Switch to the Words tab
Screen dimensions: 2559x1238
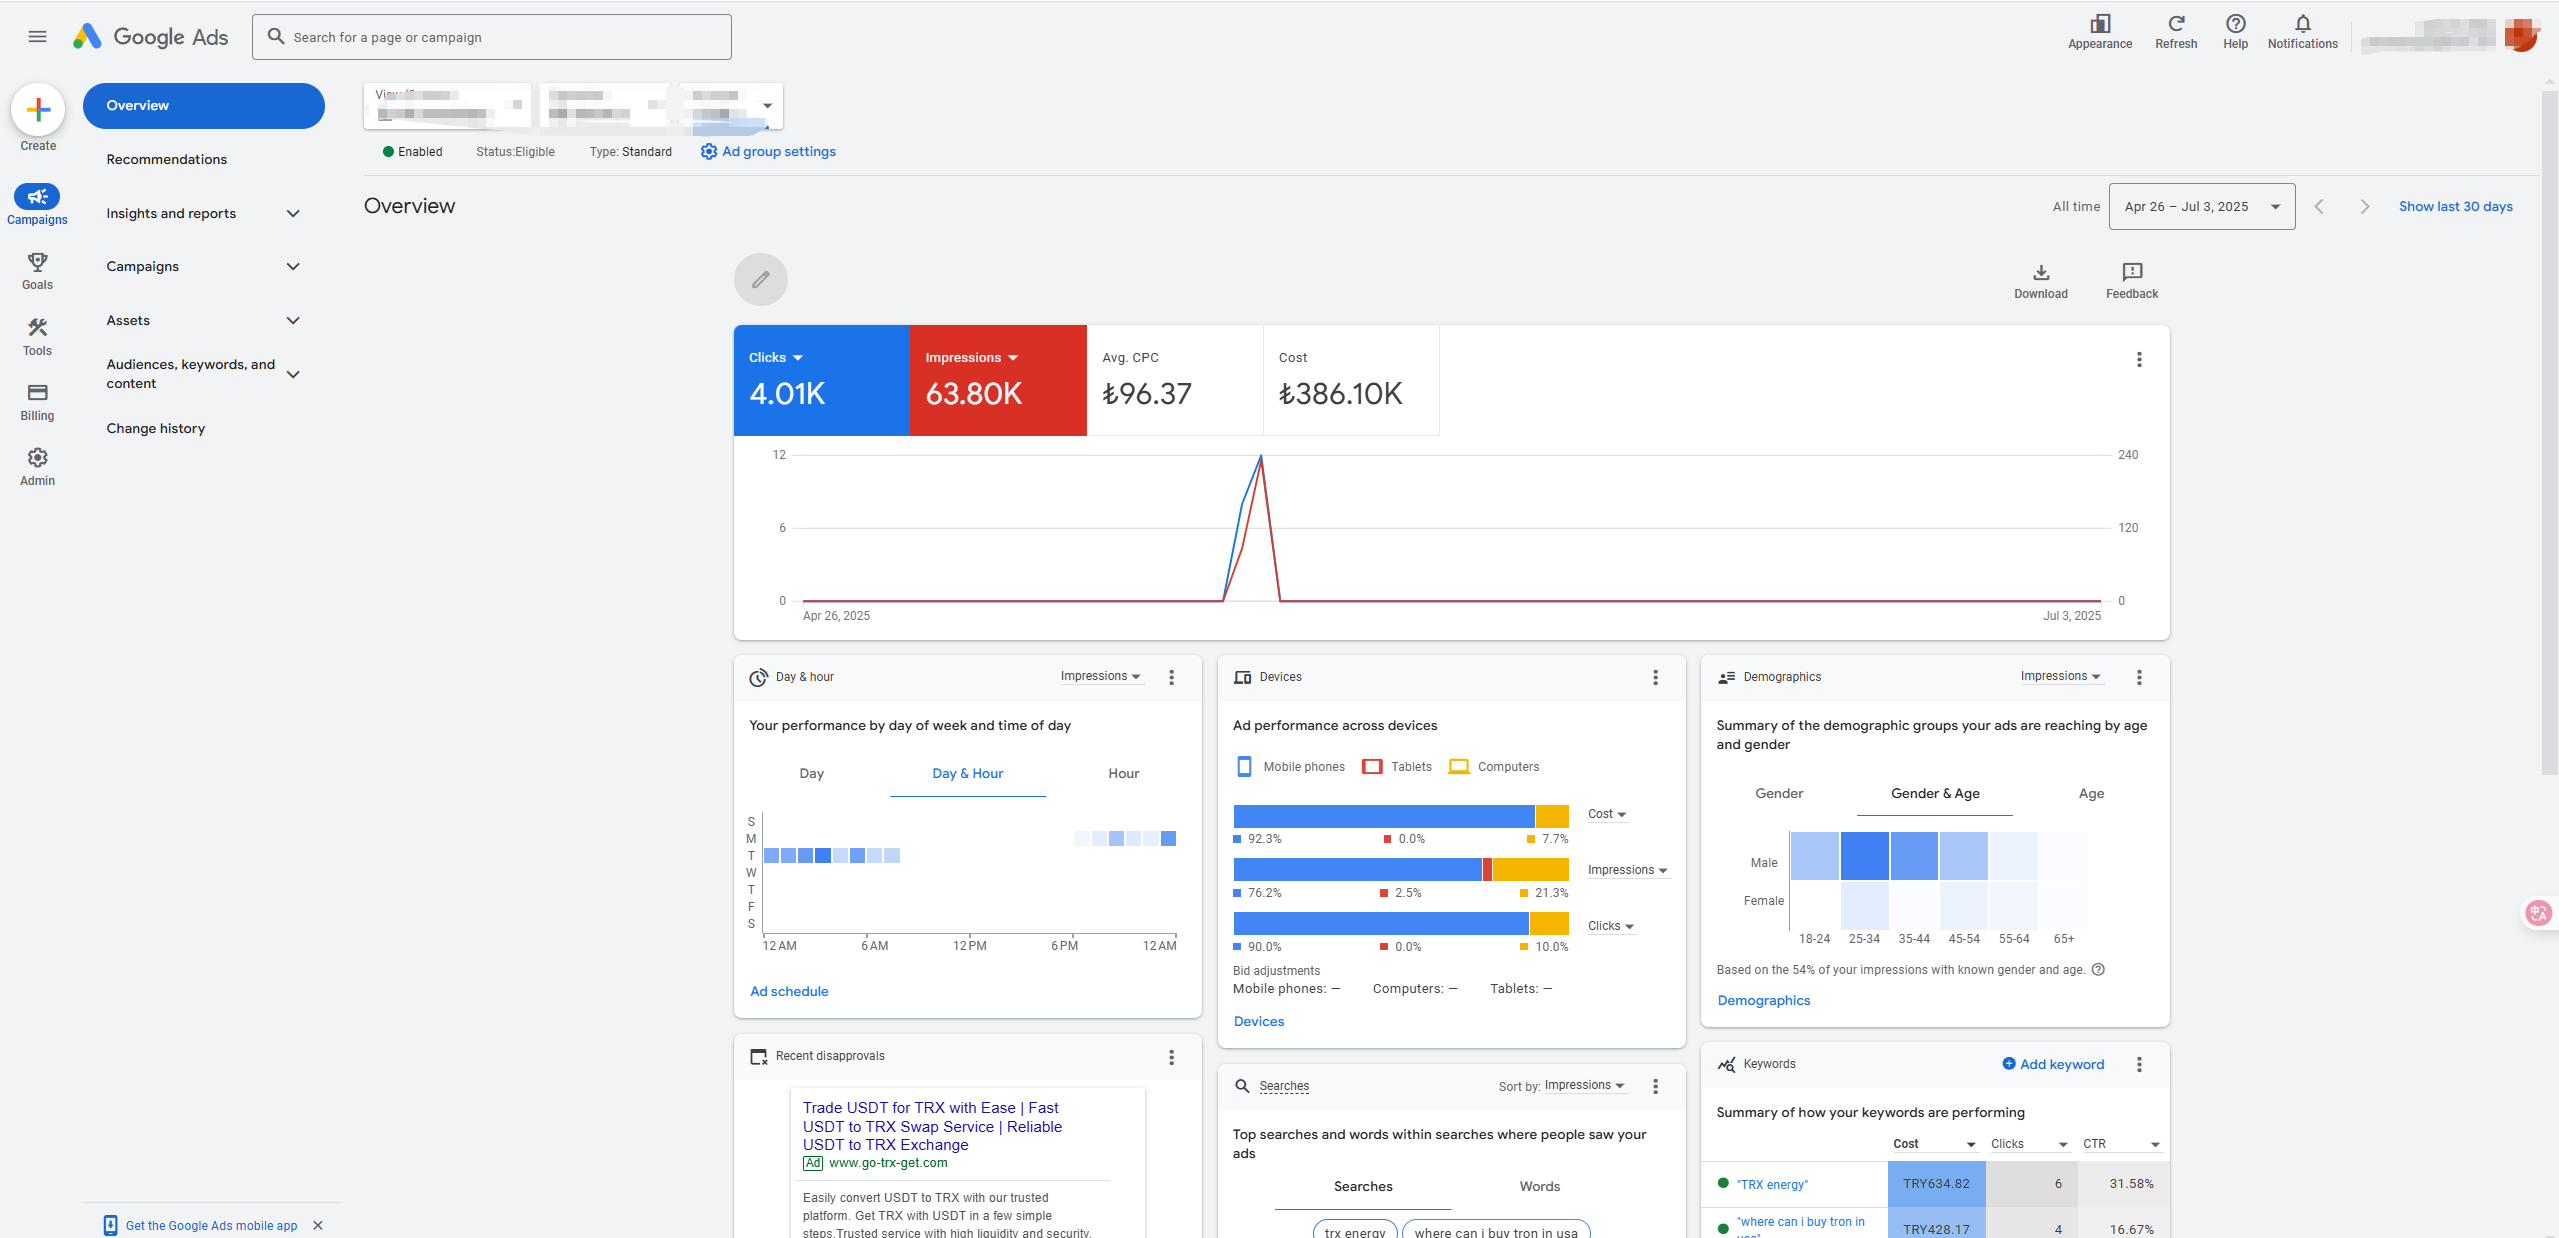[x=1539, y=1186]
